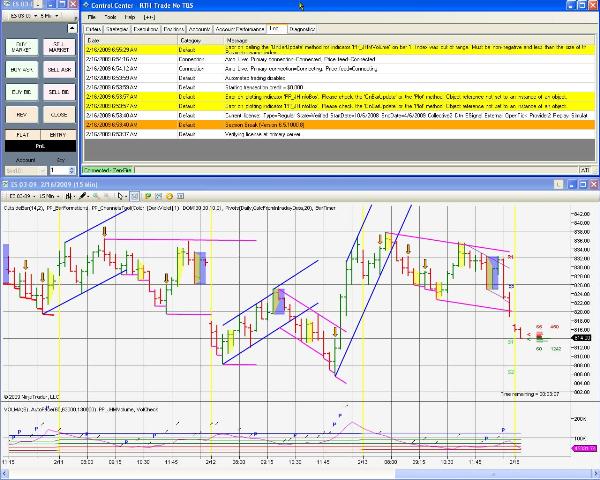Switch to the Strategies tab
Screen dimensions: 600x480
[117, 29]
